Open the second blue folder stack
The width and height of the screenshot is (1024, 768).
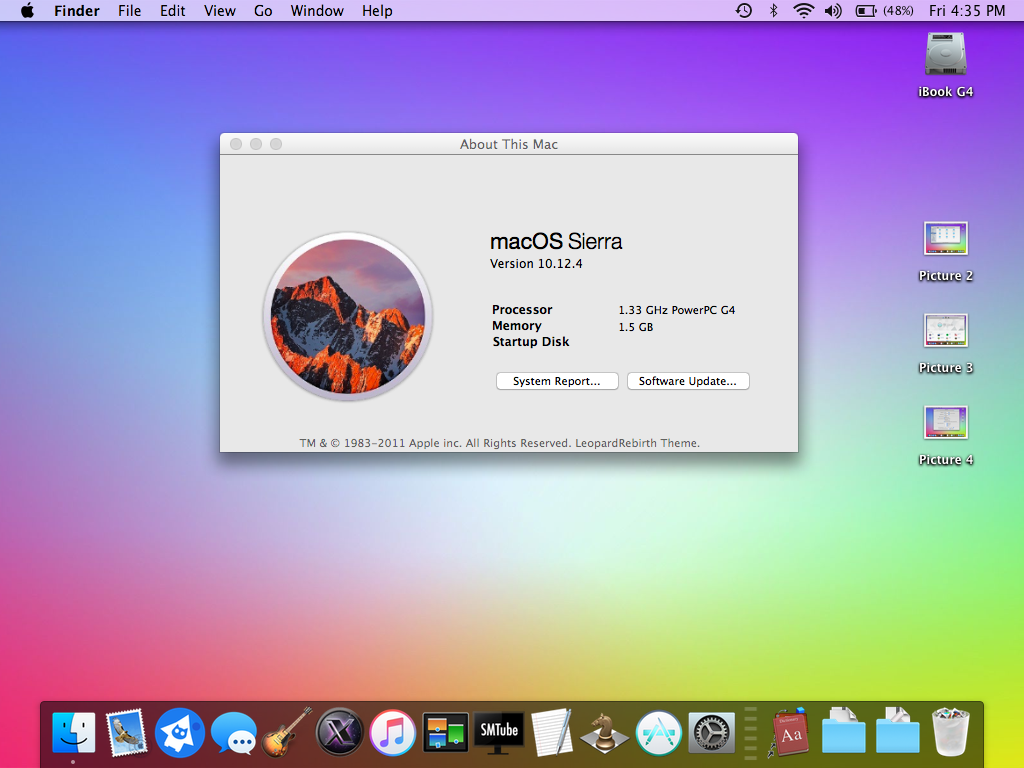click(x=897, y=731)
